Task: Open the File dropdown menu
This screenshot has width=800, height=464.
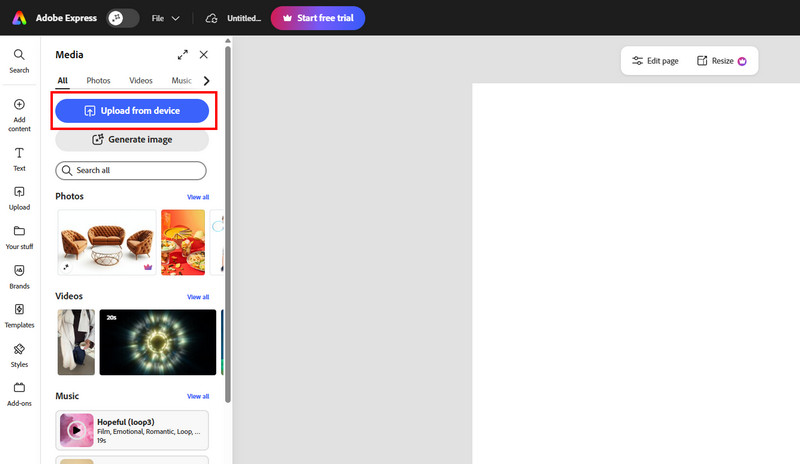Action: [x=165, y=18]
